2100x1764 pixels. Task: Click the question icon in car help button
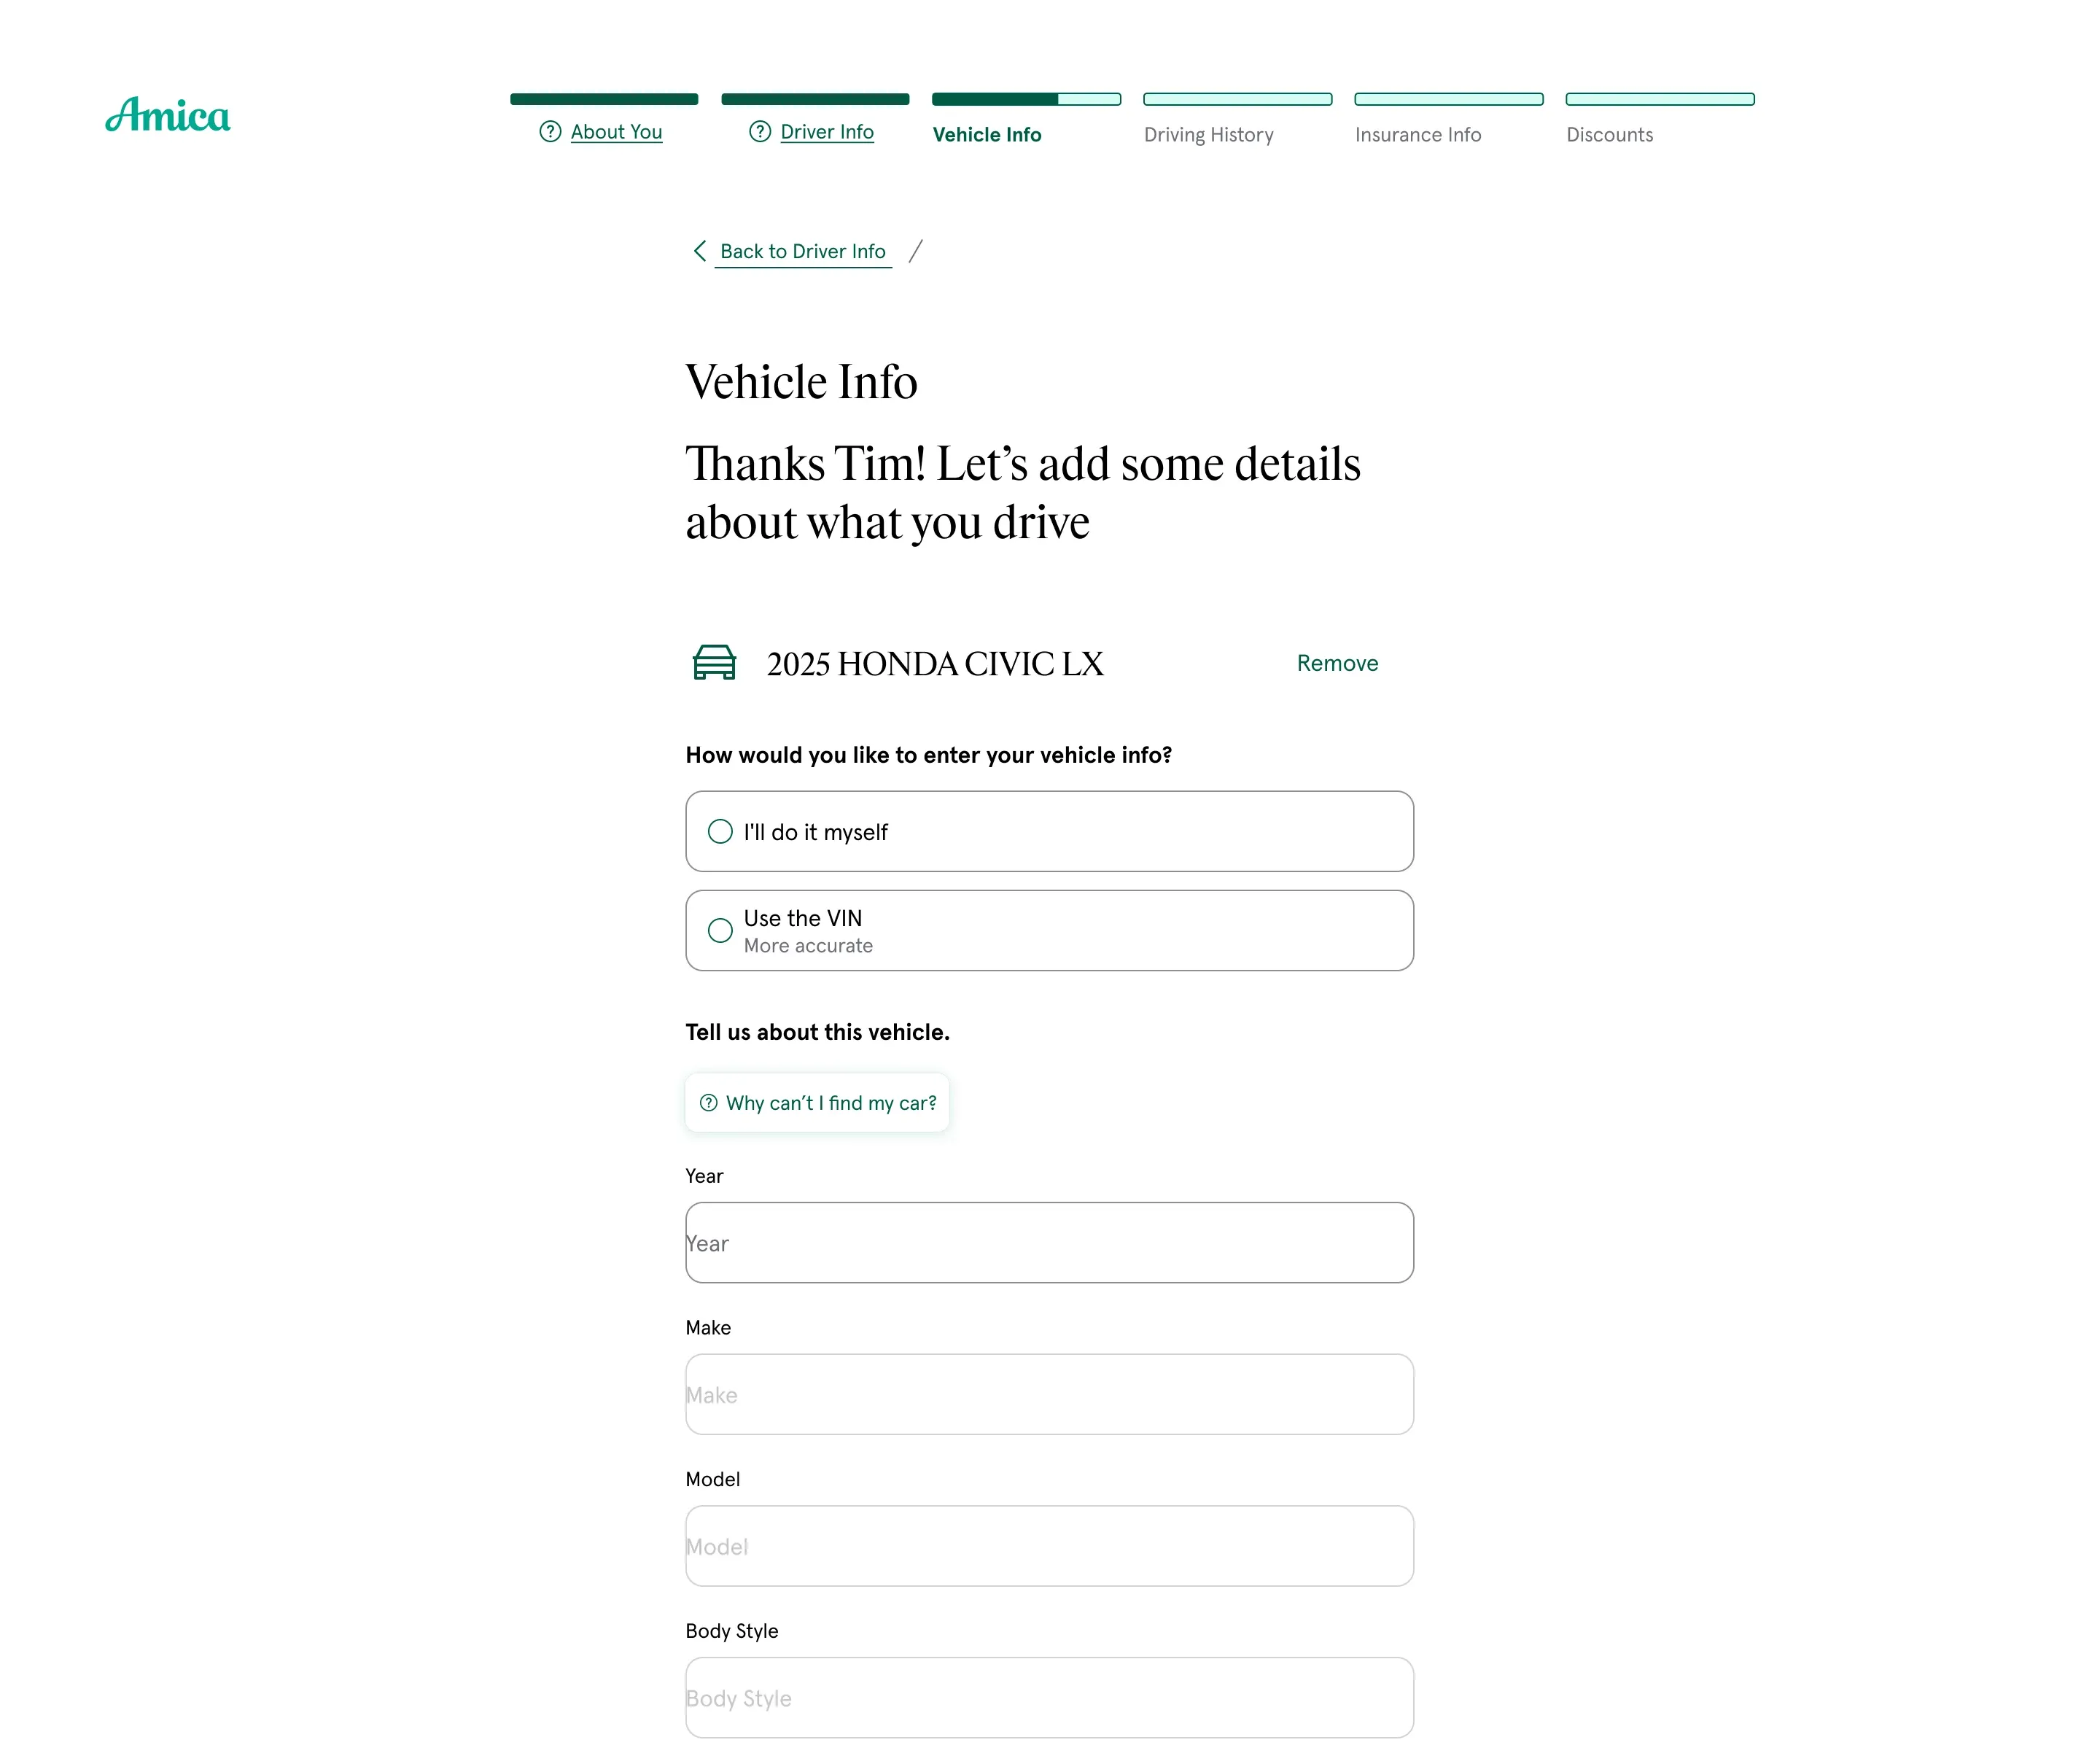point(708,1103)
